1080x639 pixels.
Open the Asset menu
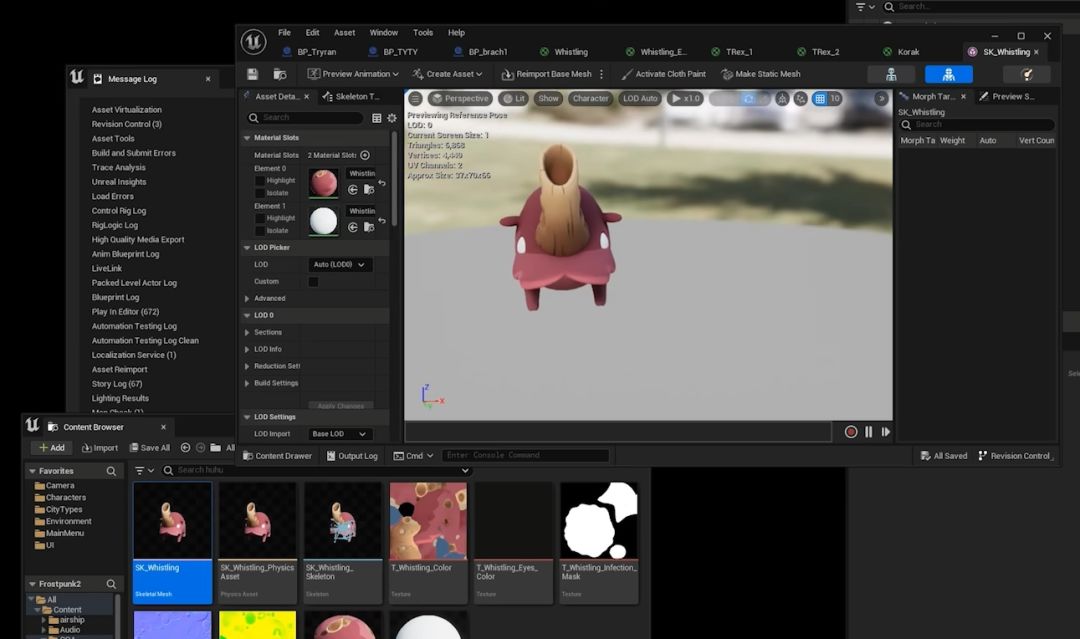pyautogui.click(x=344, y=32)
